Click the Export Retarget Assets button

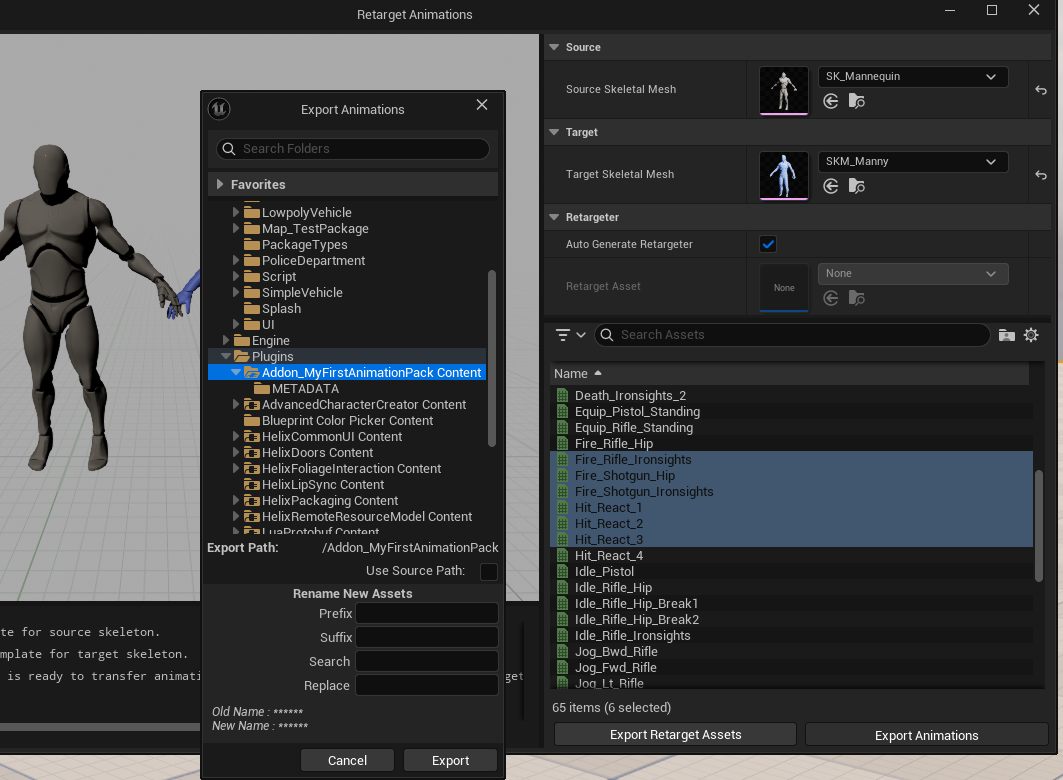tap(675, 735)
